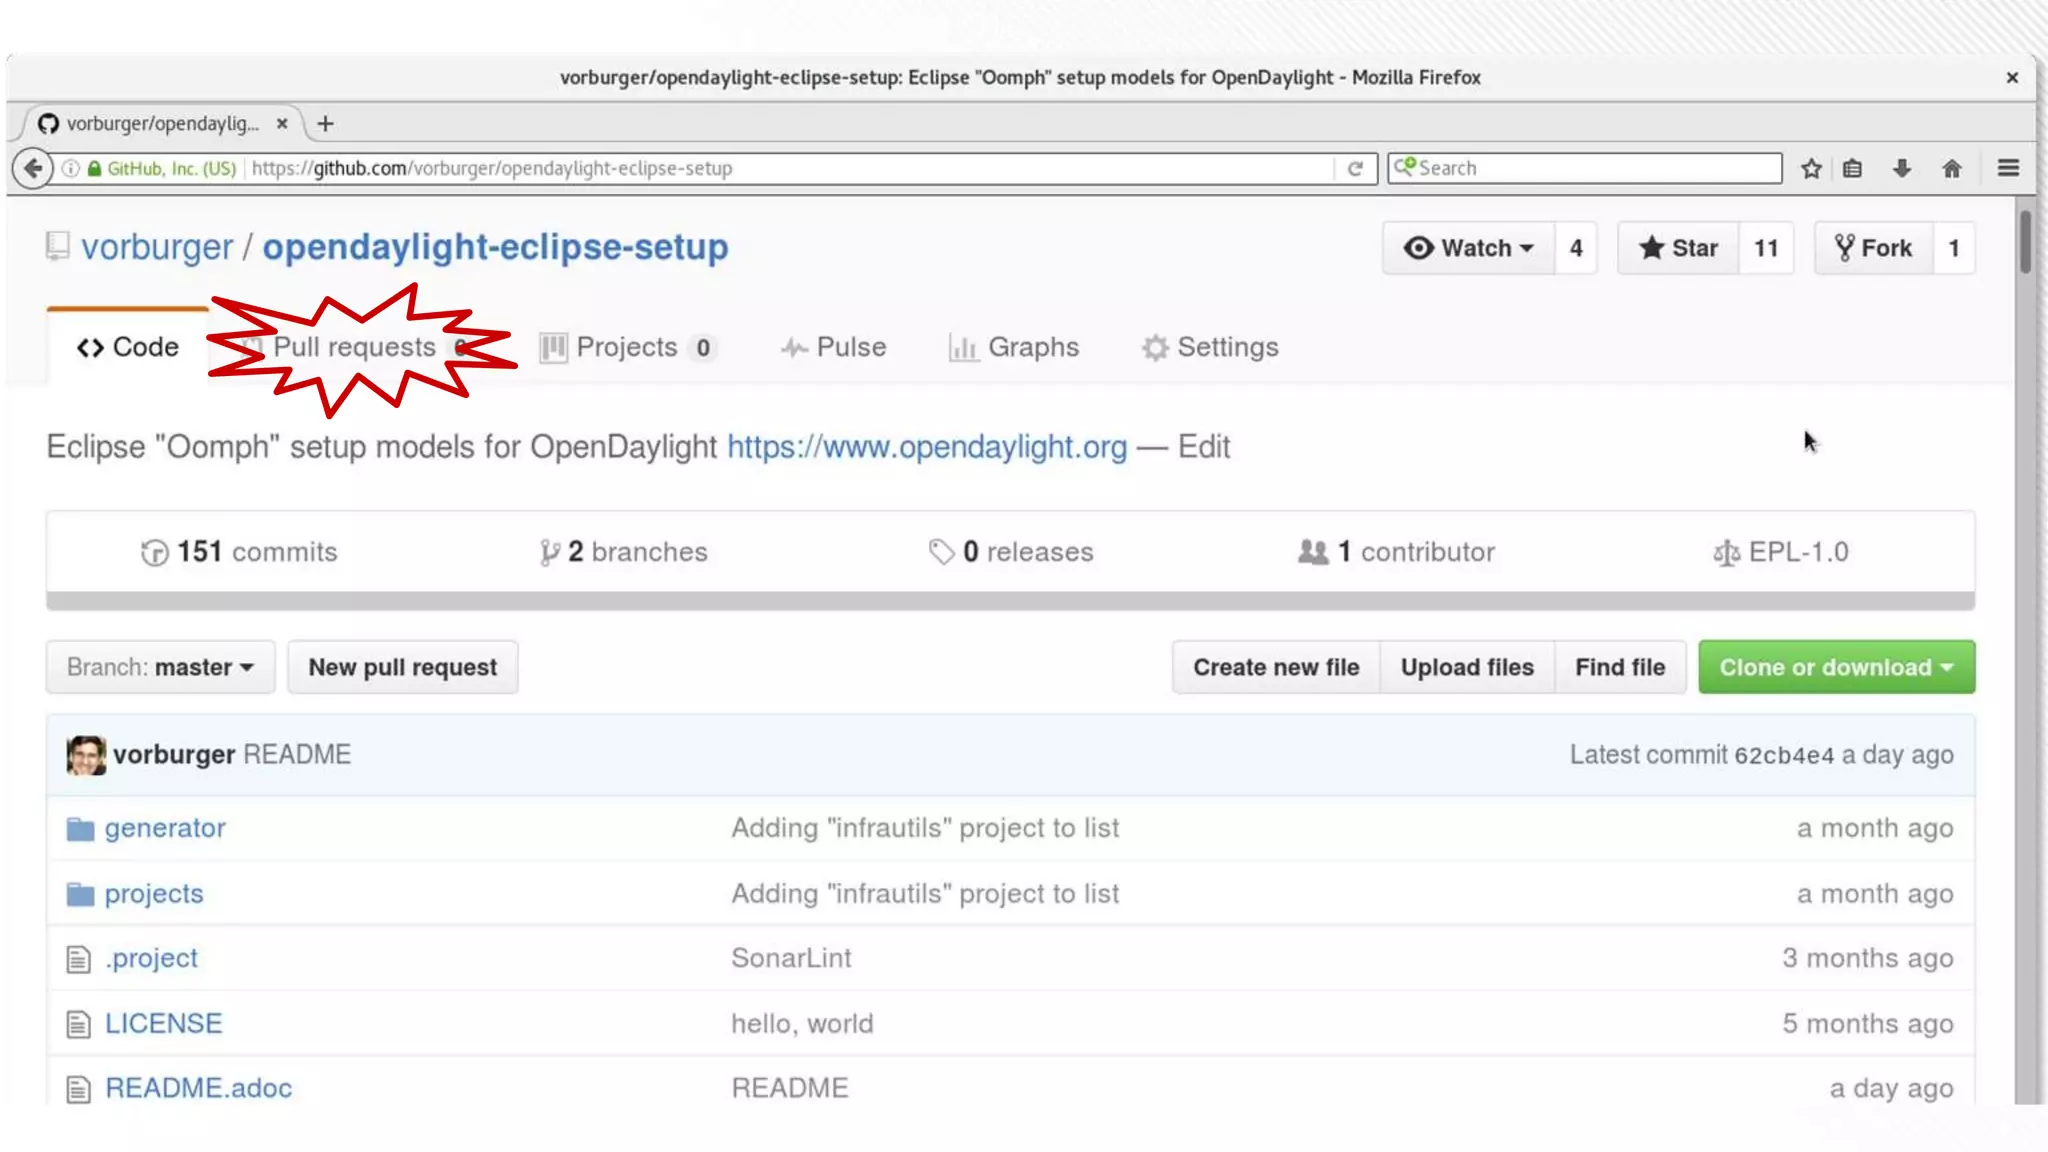Bookmark this page with star icon

(x=1811, y=168)
